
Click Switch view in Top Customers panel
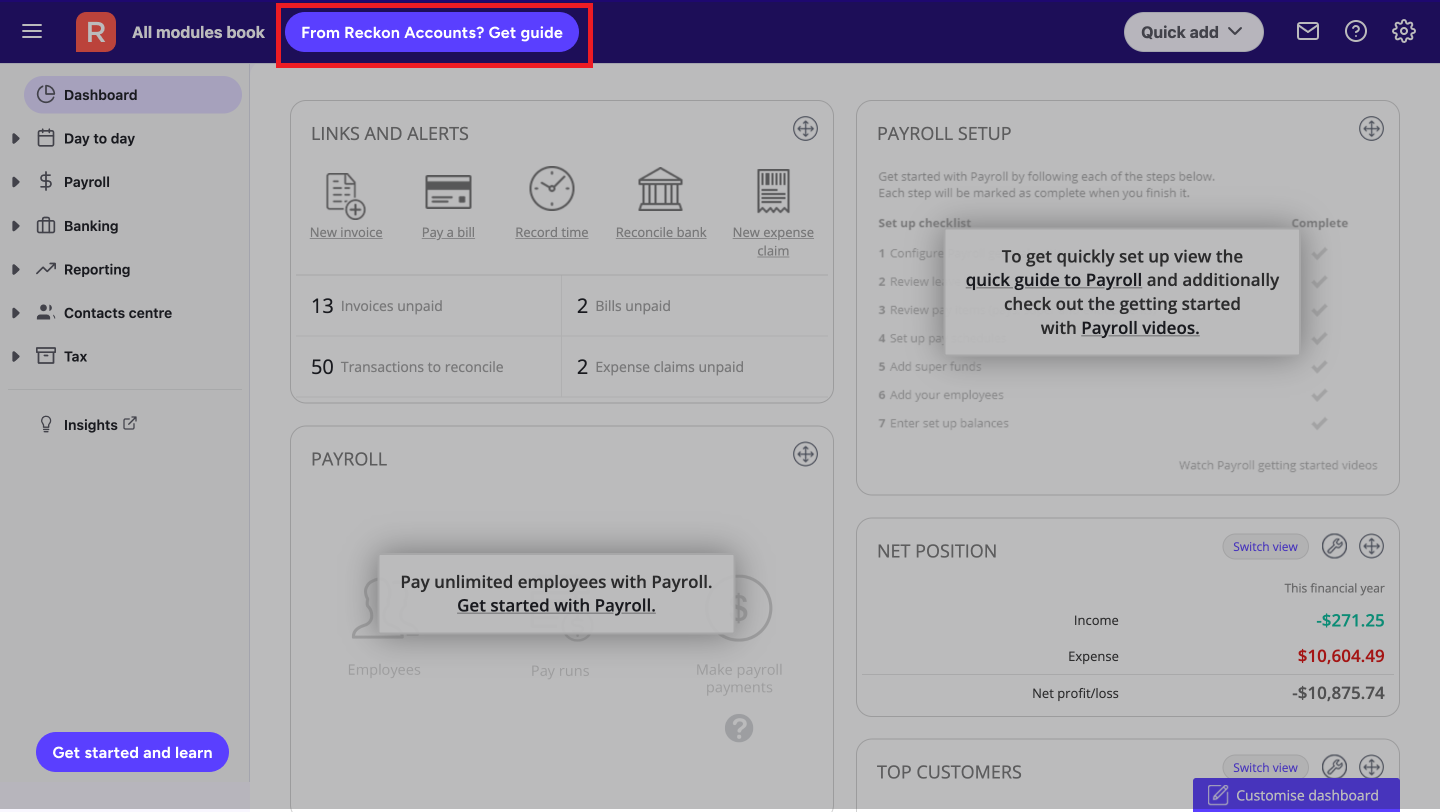[1265, 768]
